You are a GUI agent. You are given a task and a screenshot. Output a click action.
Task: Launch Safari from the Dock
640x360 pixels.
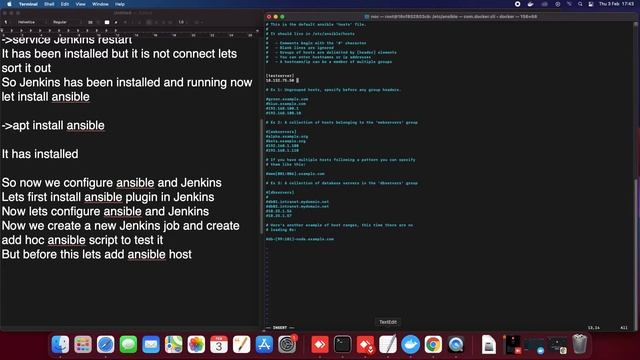106,344
